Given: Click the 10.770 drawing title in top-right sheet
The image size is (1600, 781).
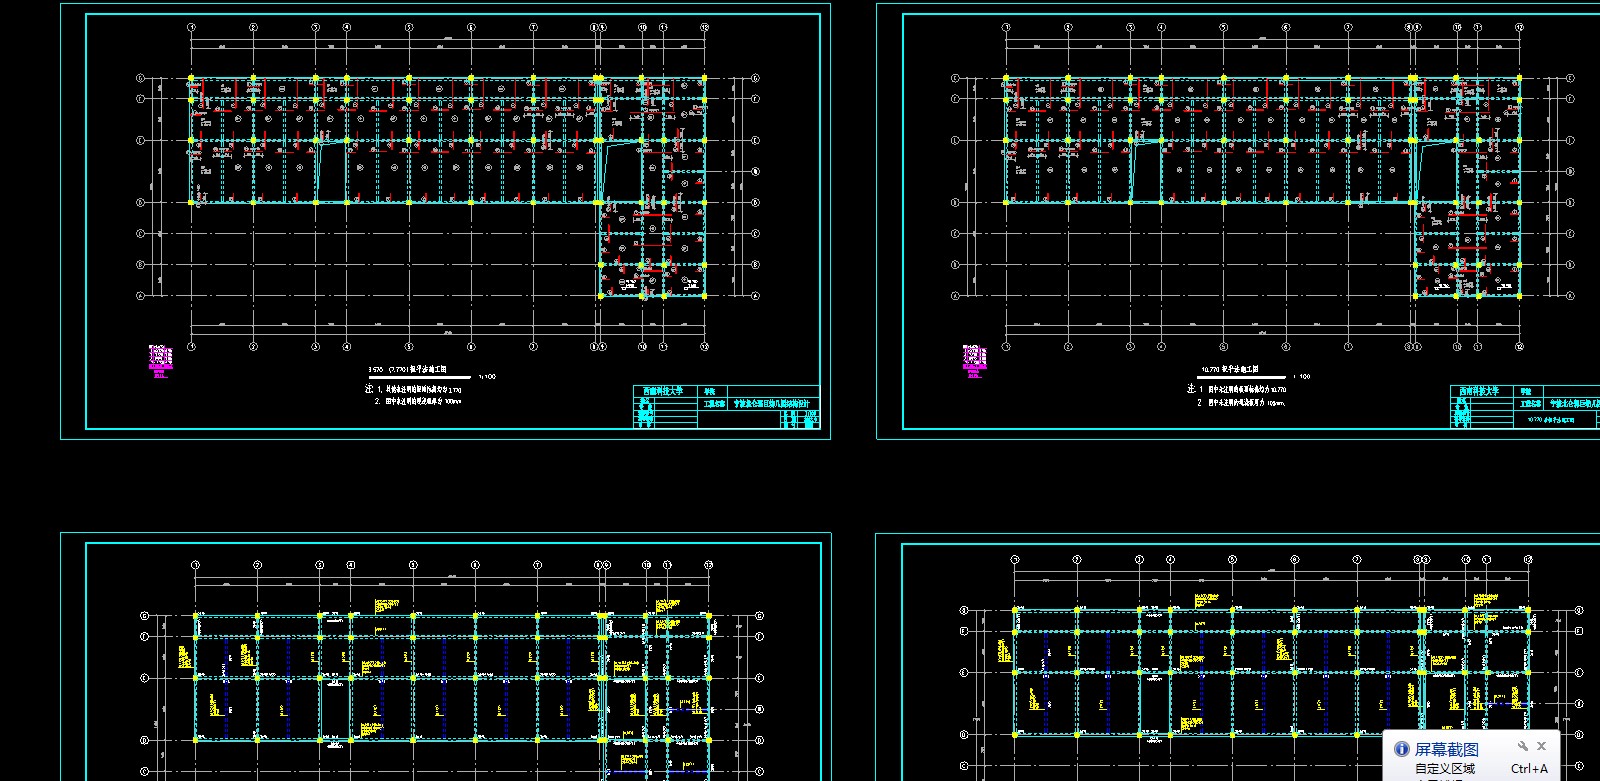Looking at the screenshot, I should coord(1231,369).
